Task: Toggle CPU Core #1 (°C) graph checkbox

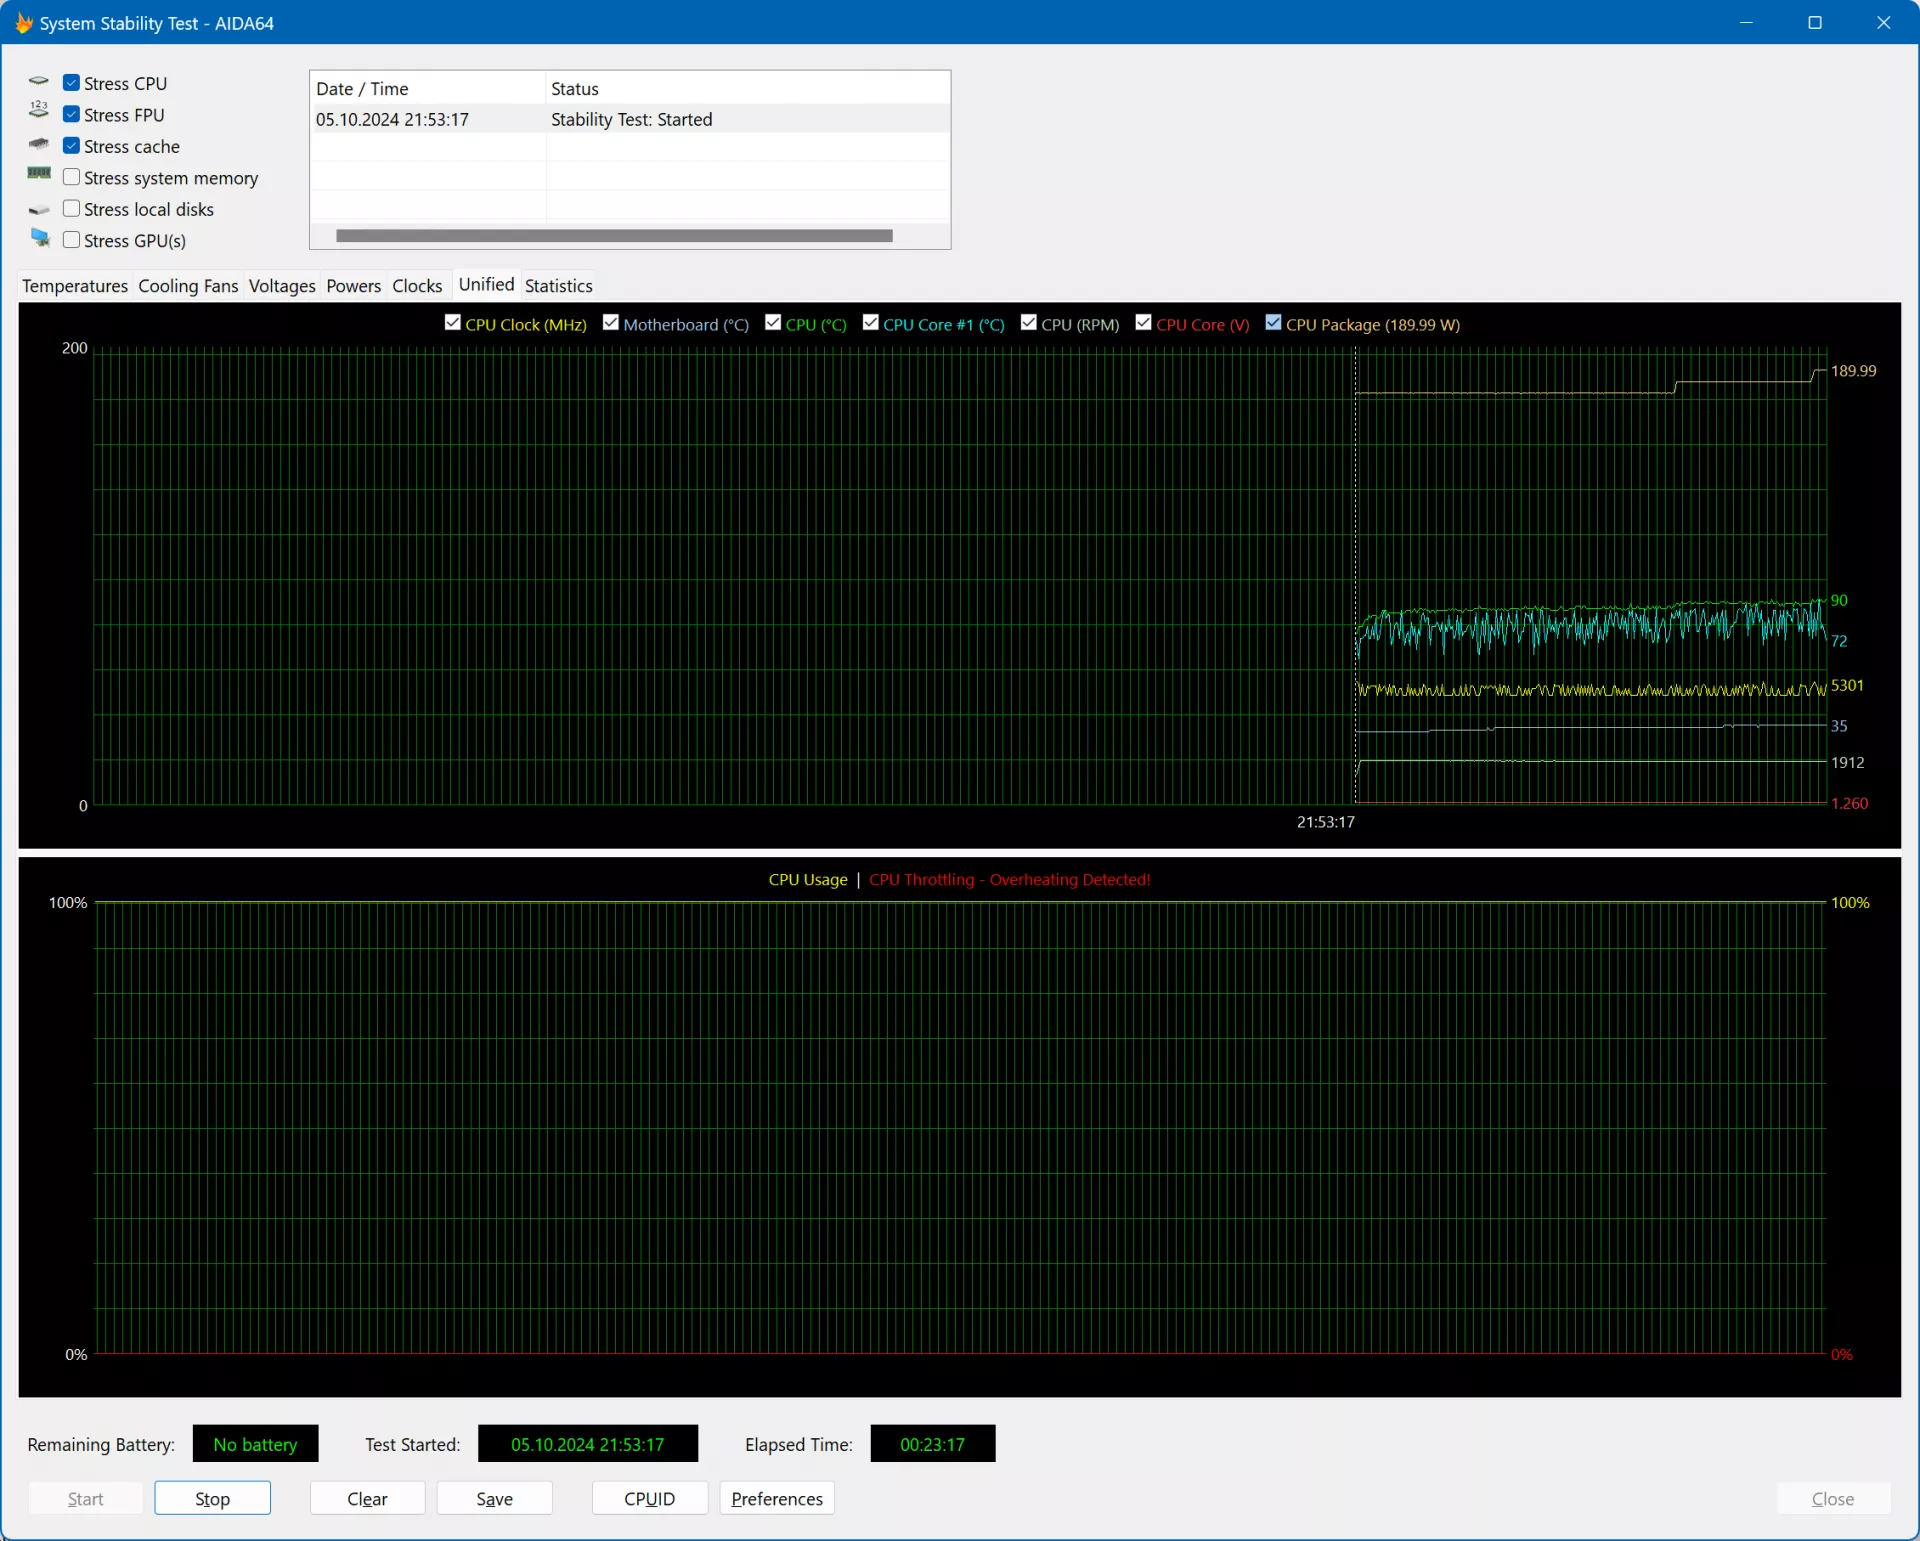Action: [871, 323]
